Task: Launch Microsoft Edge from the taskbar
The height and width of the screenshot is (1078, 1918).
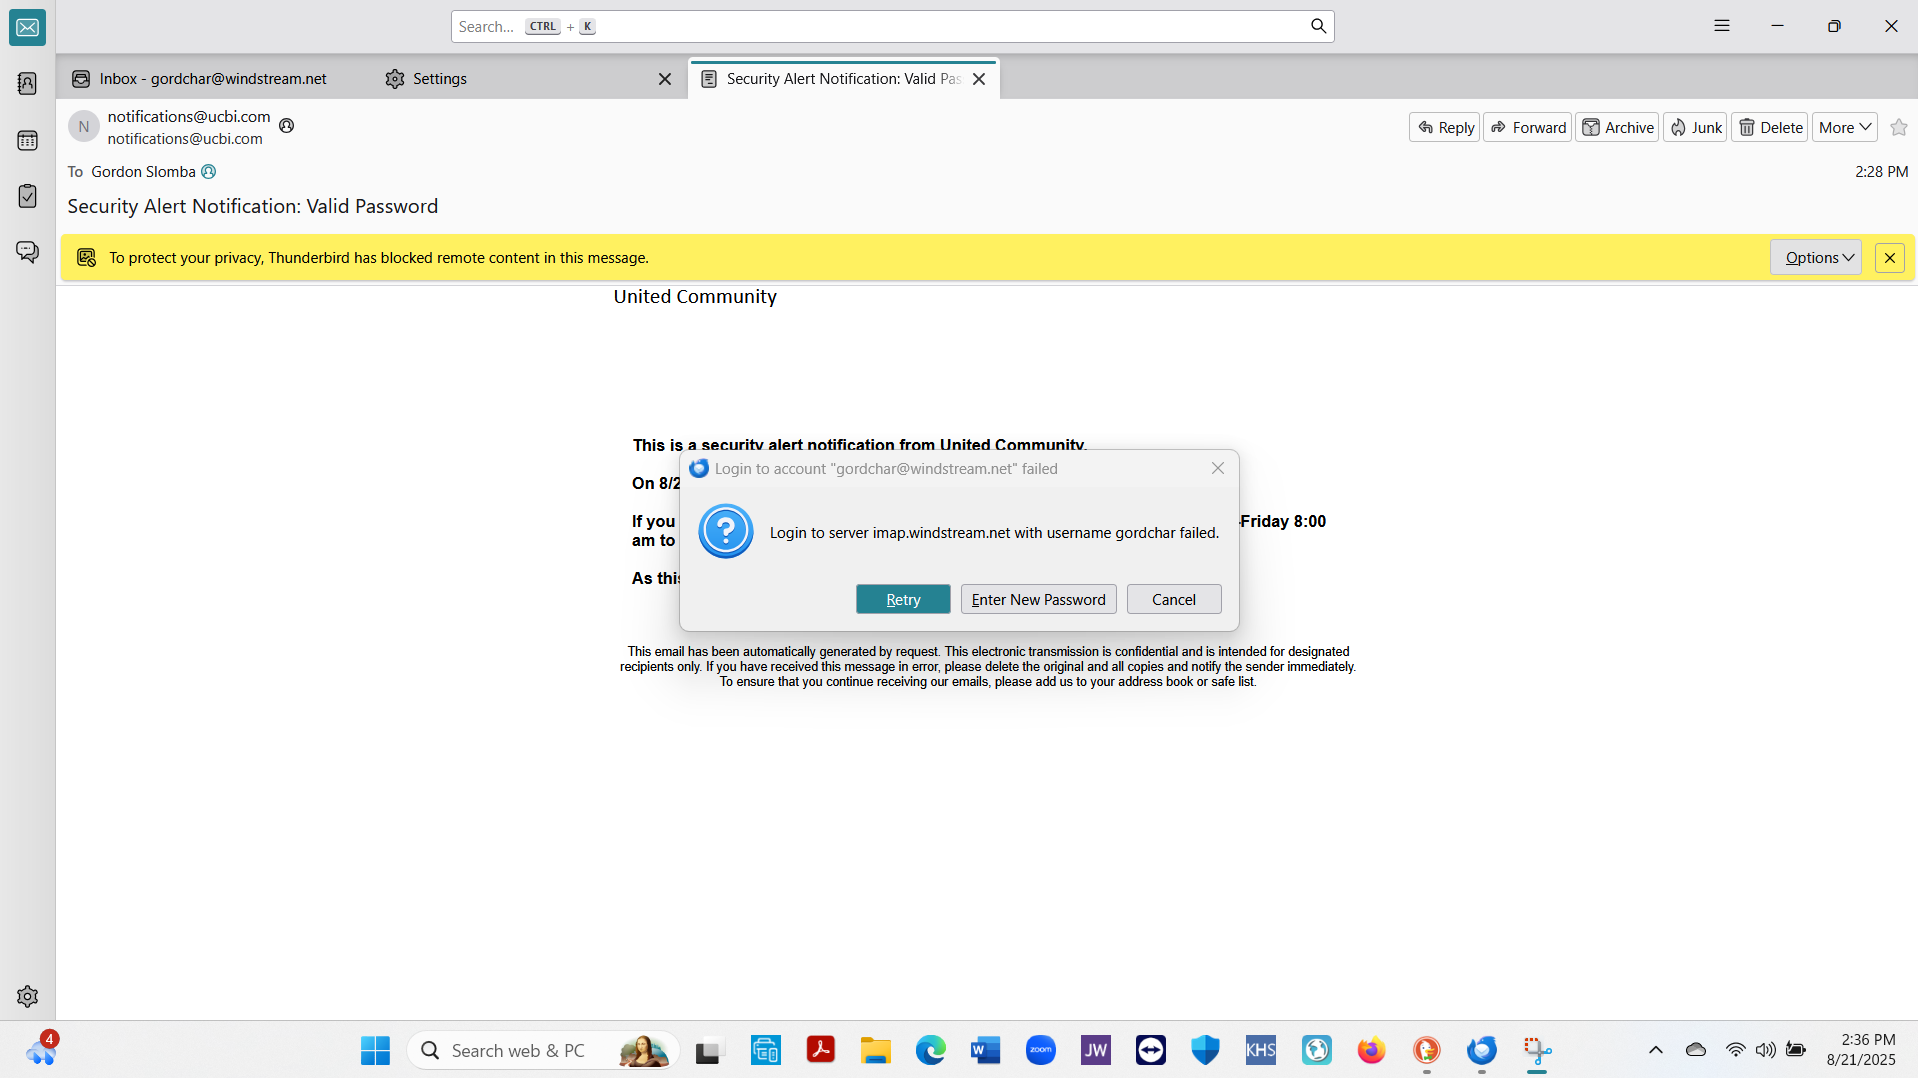Action: click(x=930, y=1050)
